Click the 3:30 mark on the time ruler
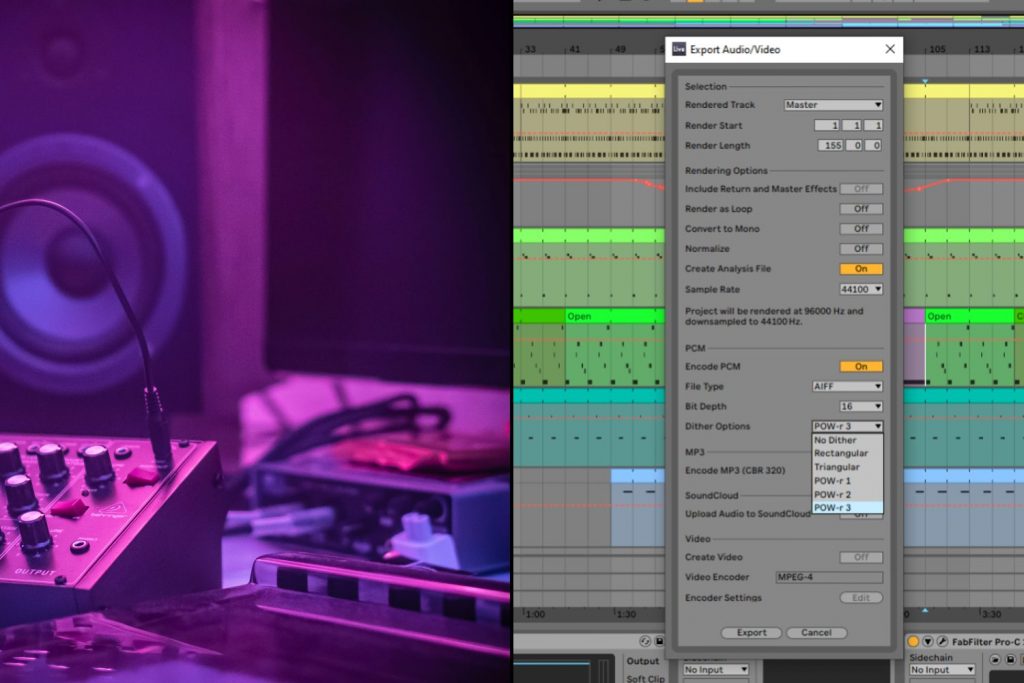 991,614
